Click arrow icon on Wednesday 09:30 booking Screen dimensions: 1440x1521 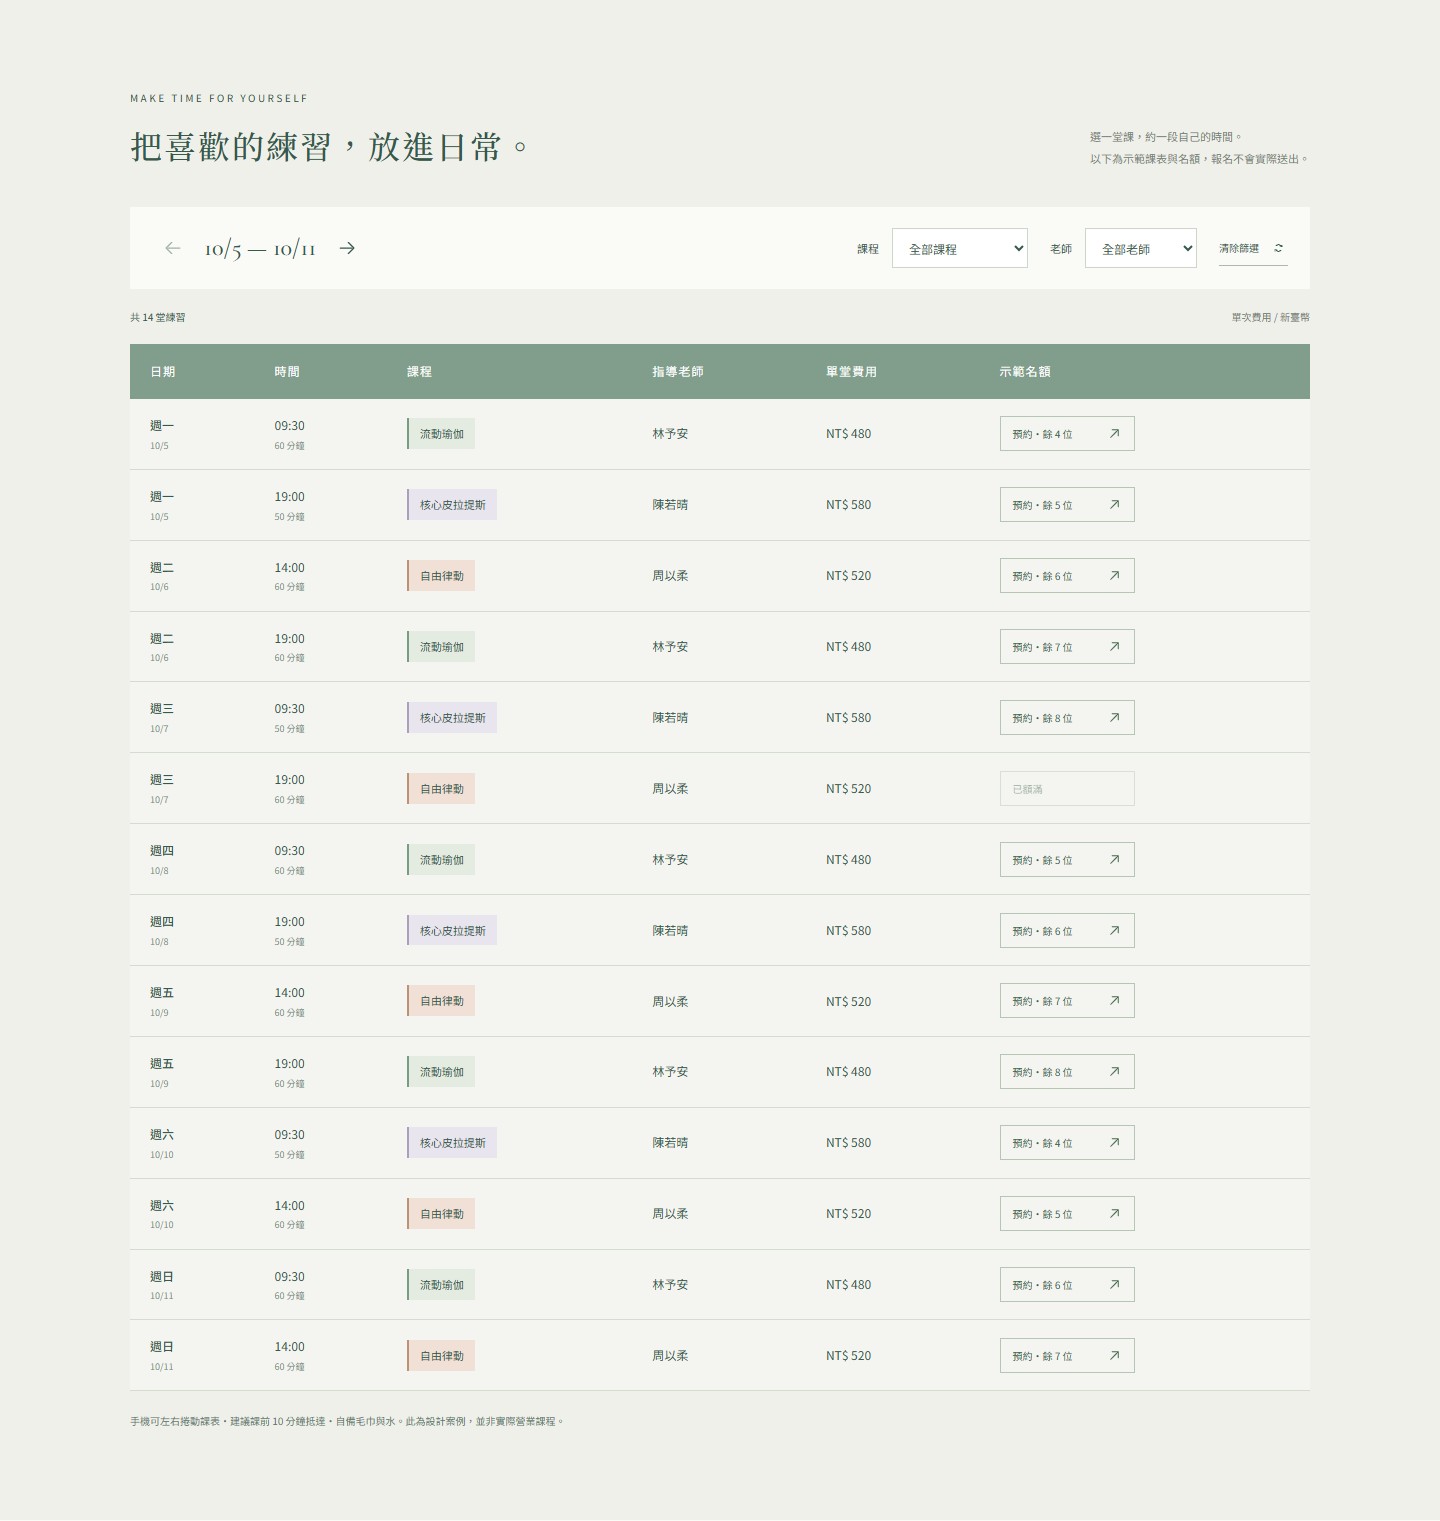pyautogui.click(x=1114, y=717)
